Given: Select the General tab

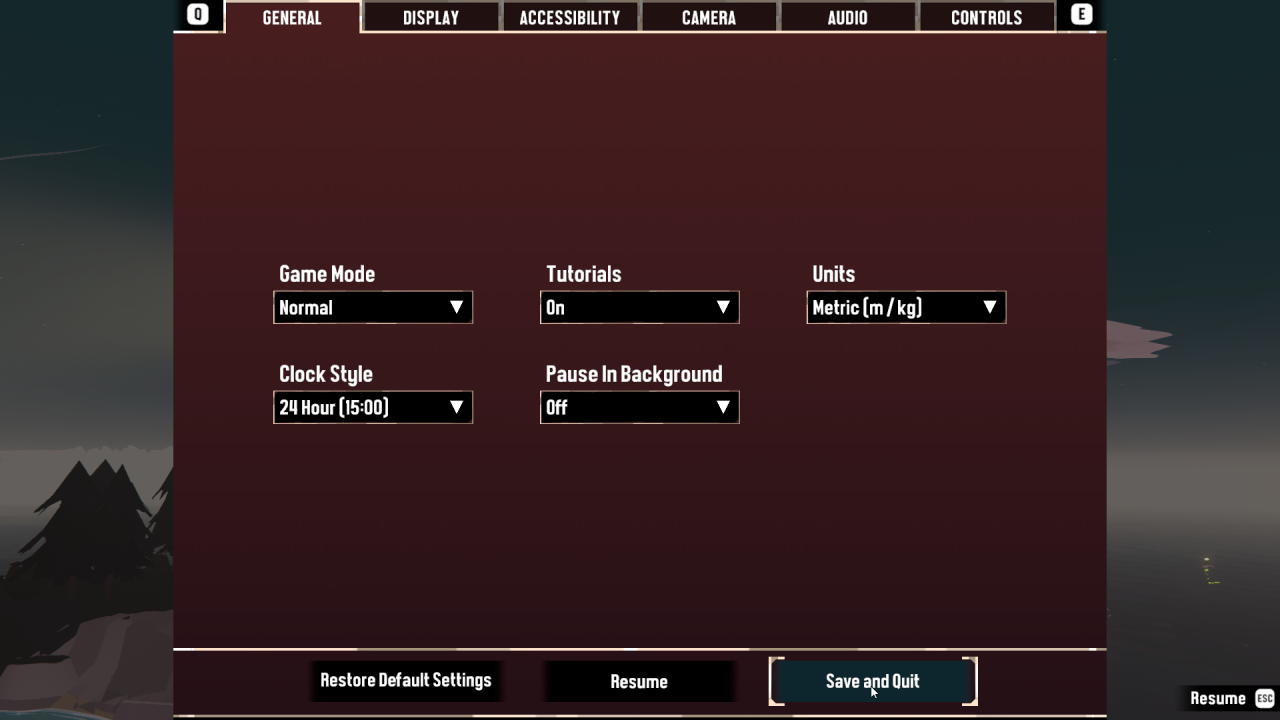Looking at the screenshot, I should pos(292,18).
